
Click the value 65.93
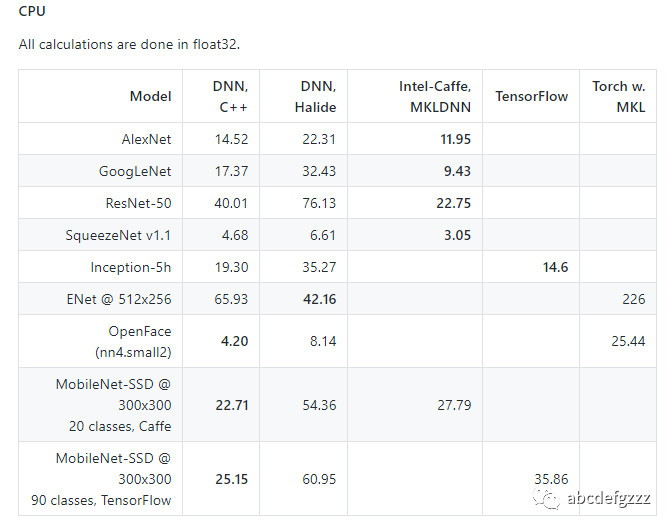231,299
